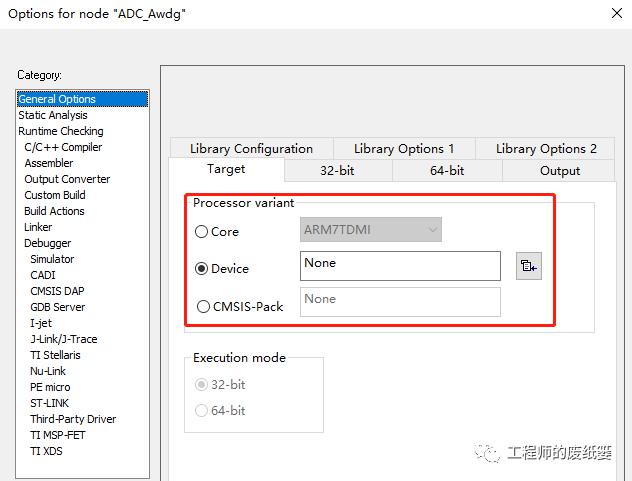Click the CMSIS-Pack name field
This screenshot has height=481, width=632.
400,302
